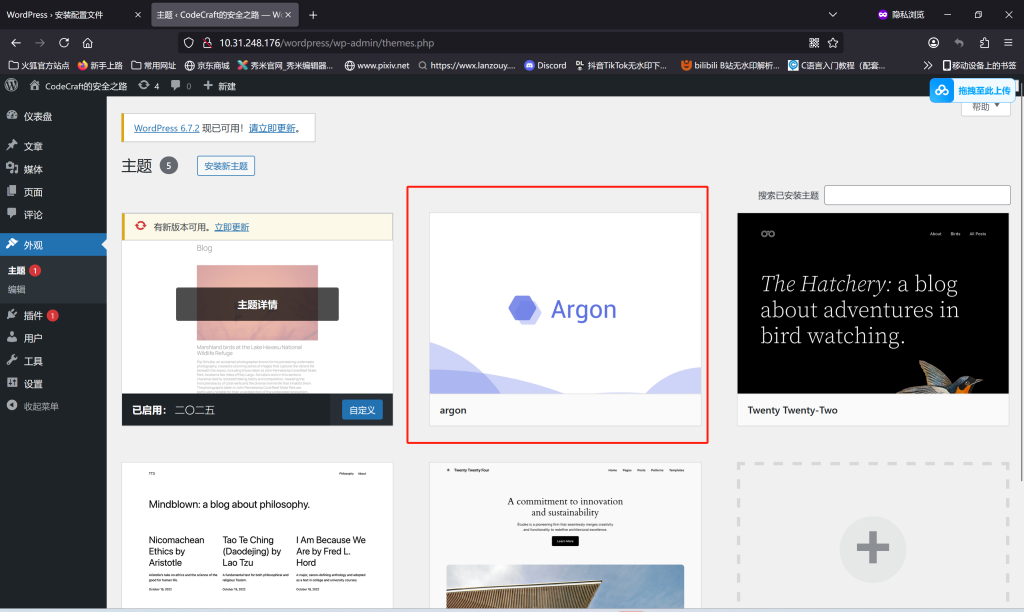Select the argon theme thumbnail

click(x=566, y=303)
